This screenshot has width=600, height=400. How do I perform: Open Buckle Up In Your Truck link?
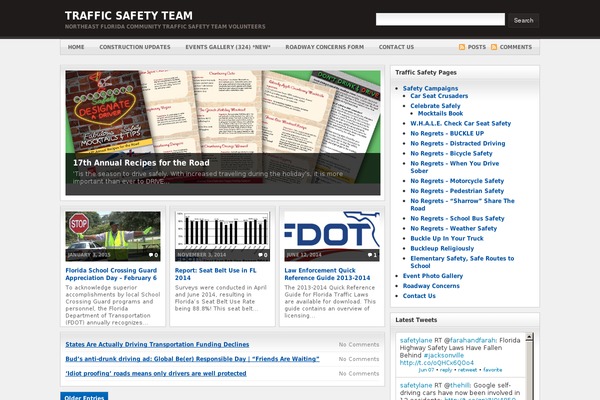pyautogui.click(x=447, y=238)
